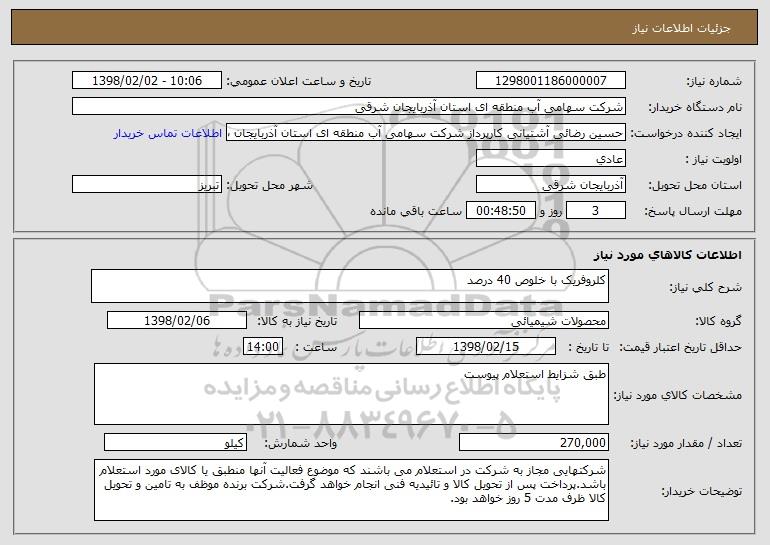Click the label استان محل تحویل
The height and width of the screenshot is (545, 770).
point(695,185)
